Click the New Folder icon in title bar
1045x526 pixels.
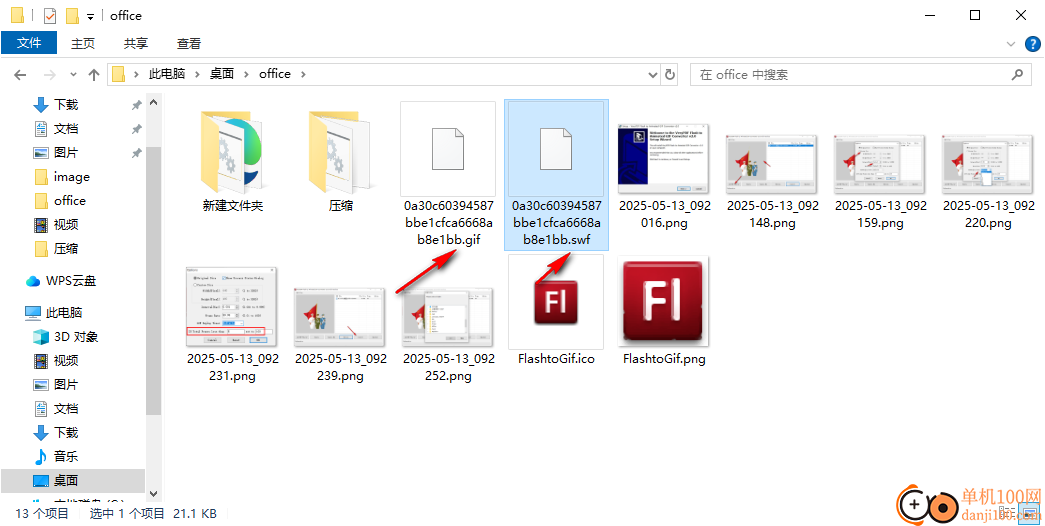coord(72,15)
